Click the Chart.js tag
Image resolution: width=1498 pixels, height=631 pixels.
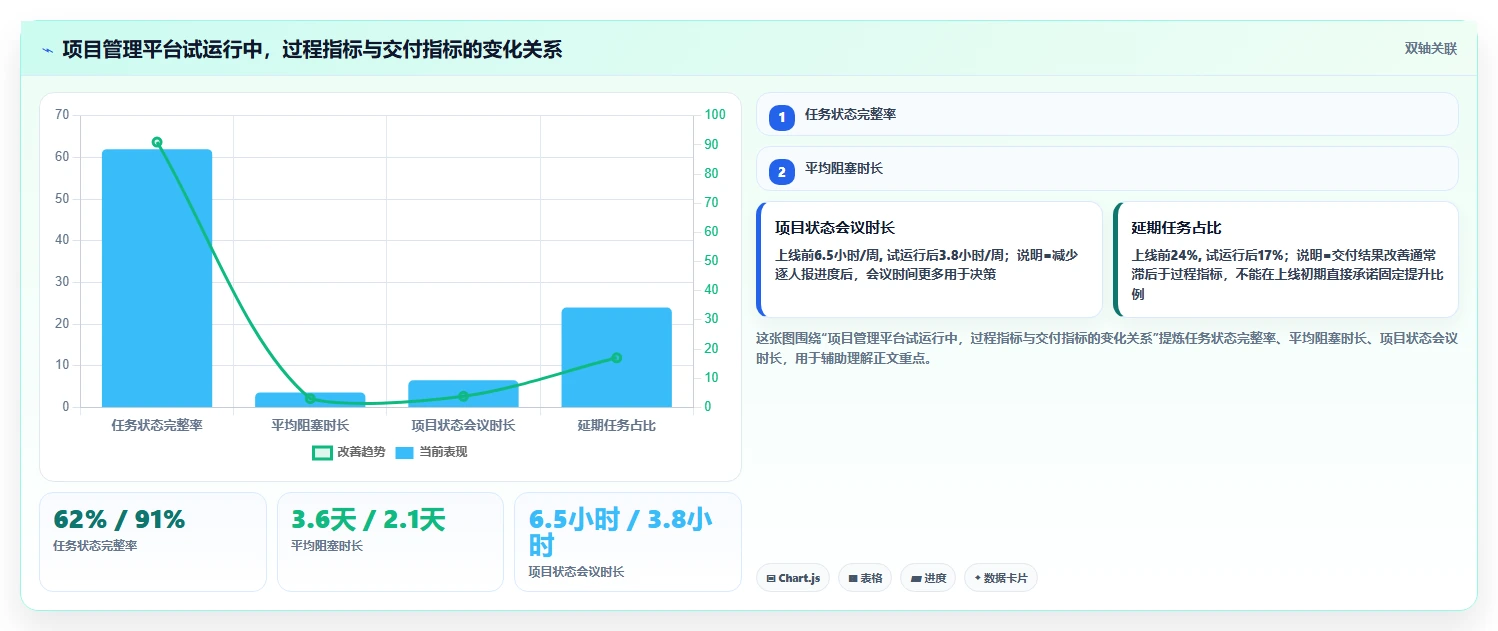click(793, 578)
